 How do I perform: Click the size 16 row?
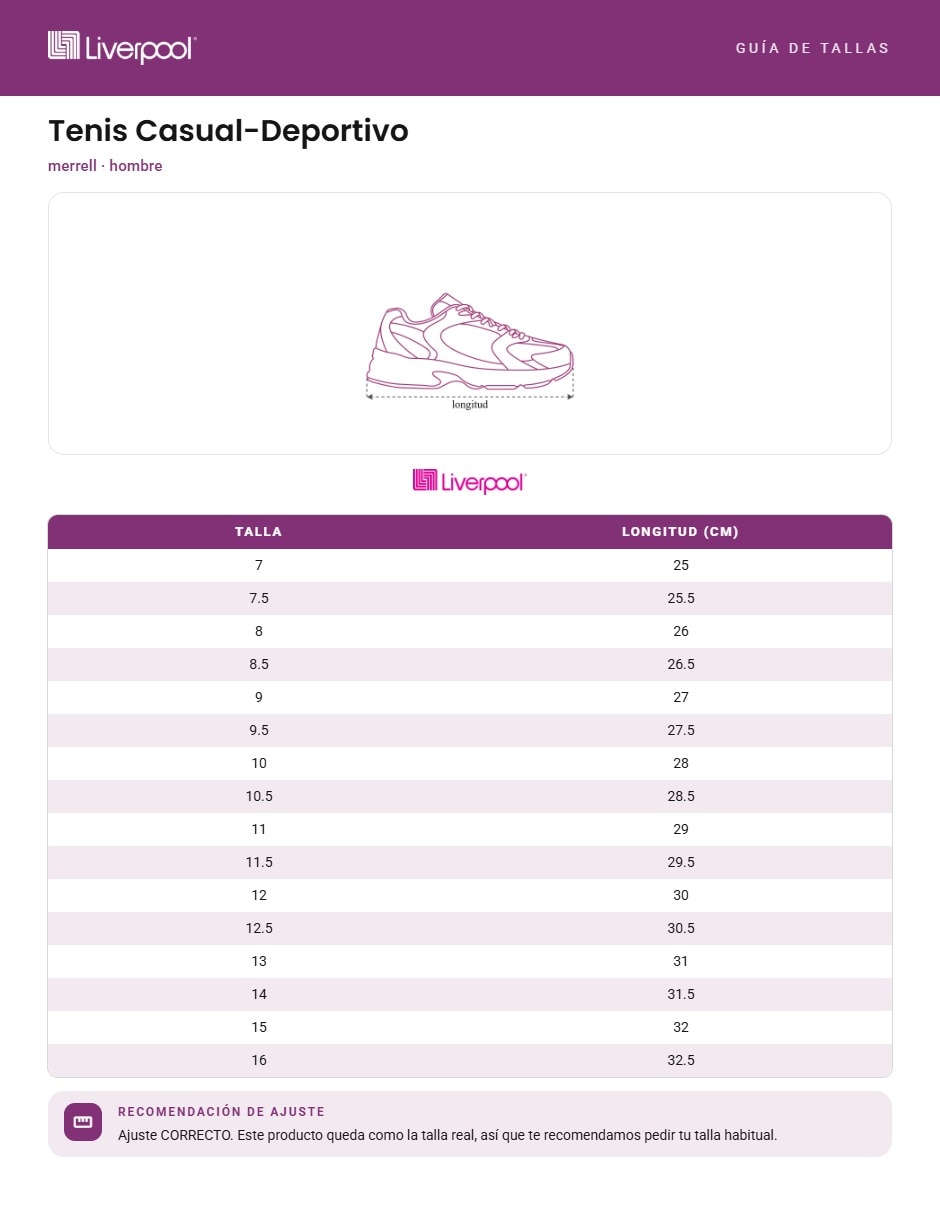tap(470, 1060)
